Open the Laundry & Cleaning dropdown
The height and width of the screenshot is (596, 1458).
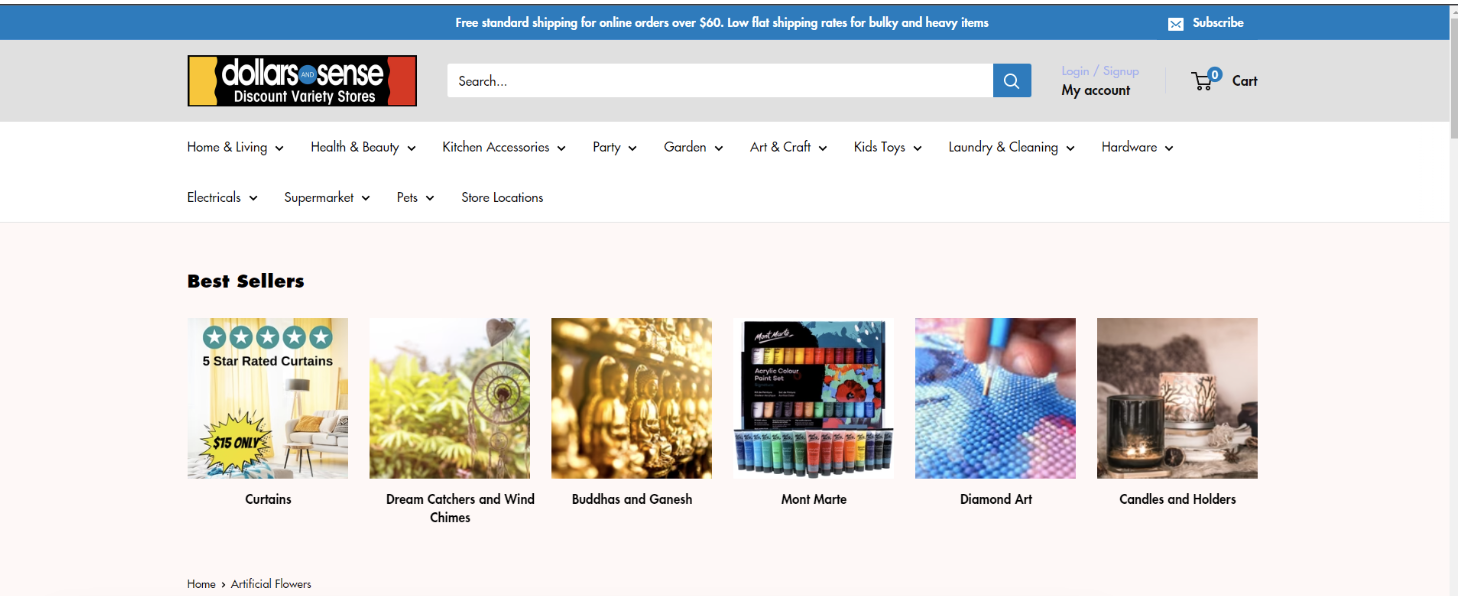tap(1011, 147)
